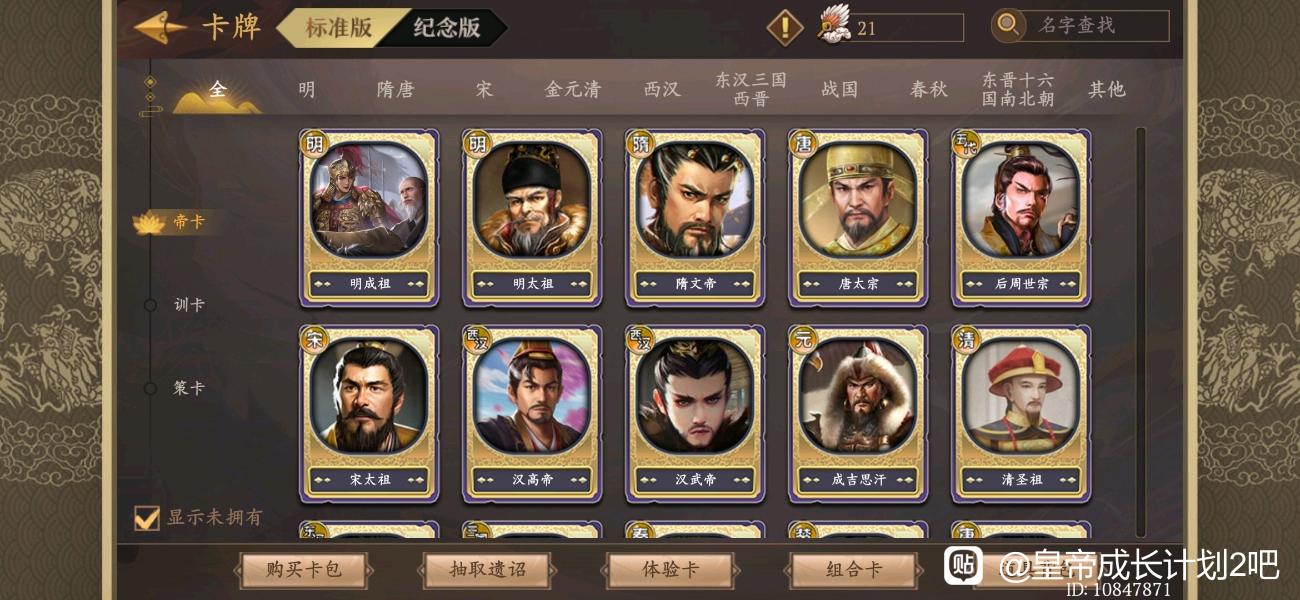Click the golden back arrow icon
This screenshot has width=1300, height=600.
point(160,28)
